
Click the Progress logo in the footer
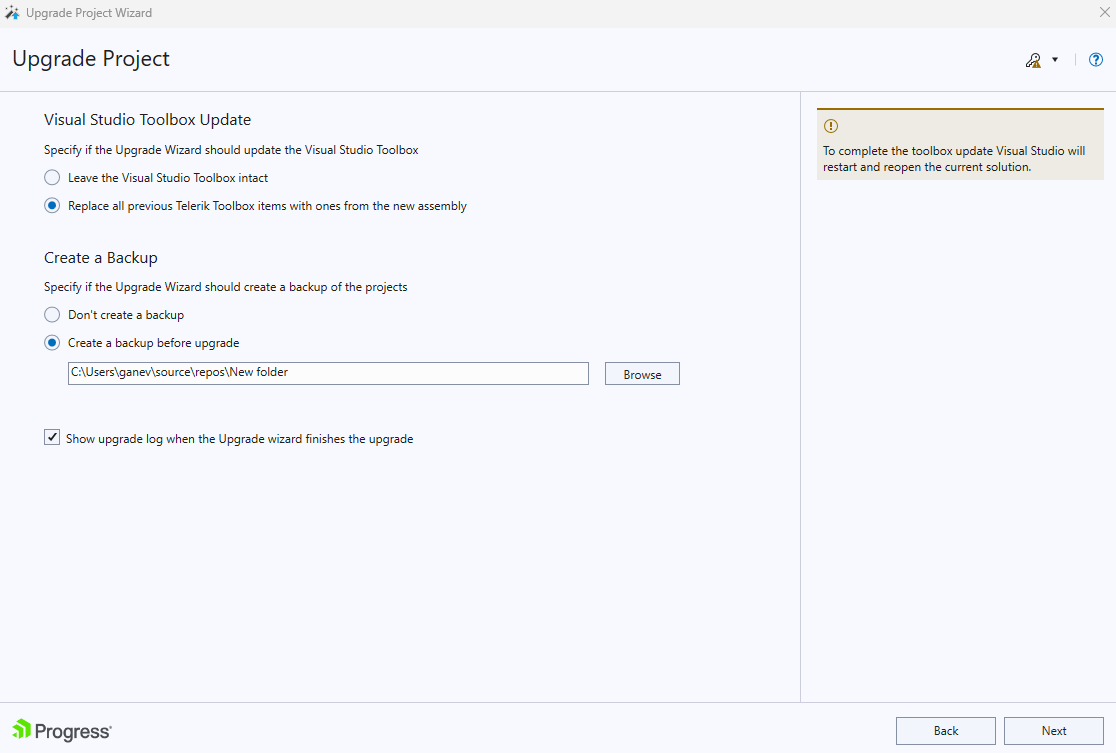pos(20,731)
